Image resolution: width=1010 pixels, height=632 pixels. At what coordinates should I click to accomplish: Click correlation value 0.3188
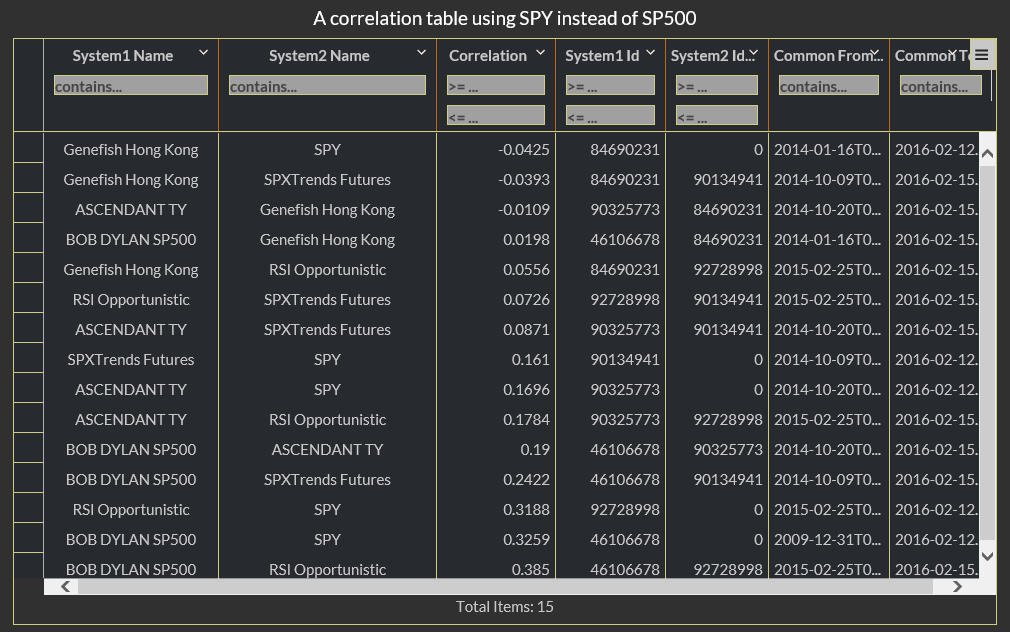(x=526, y=509)
